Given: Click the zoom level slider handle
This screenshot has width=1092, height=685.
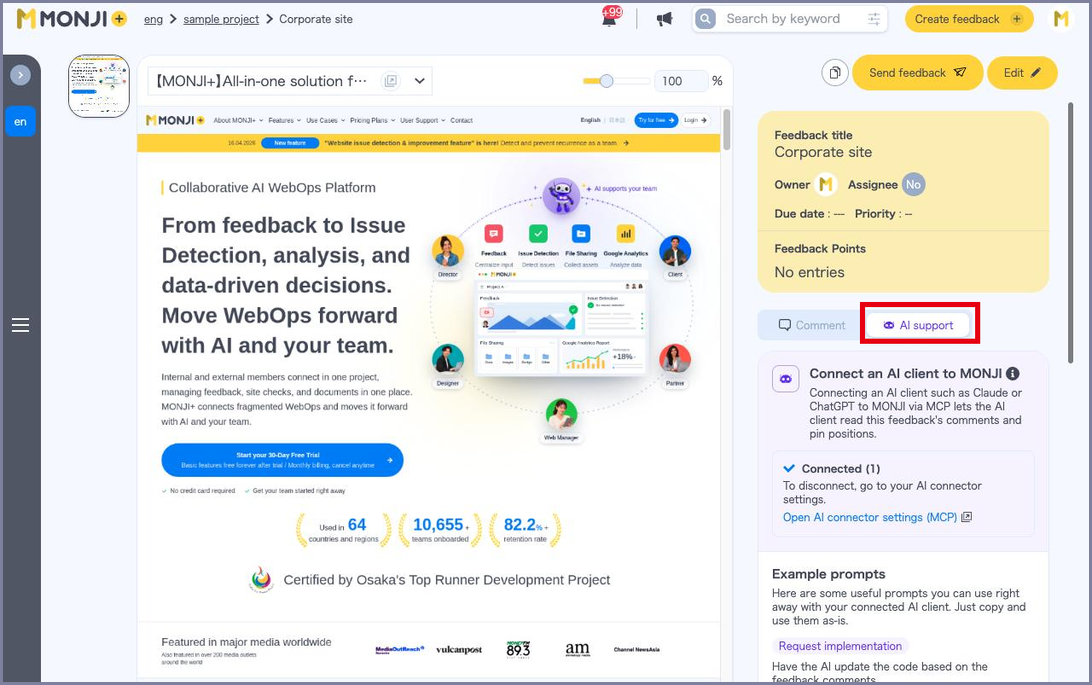Looking at the screenshot, I should pyautogui.click(x=607, y=81).
